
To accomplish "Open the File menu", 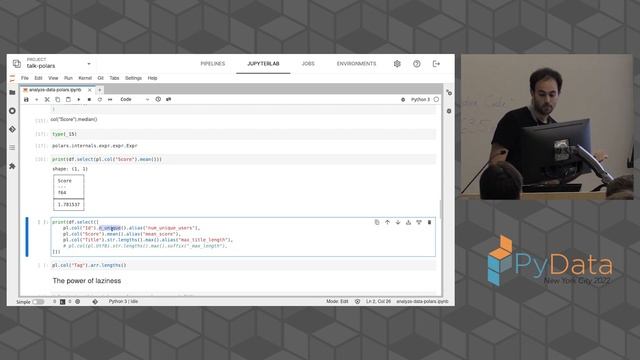I will tap(25, 78).
